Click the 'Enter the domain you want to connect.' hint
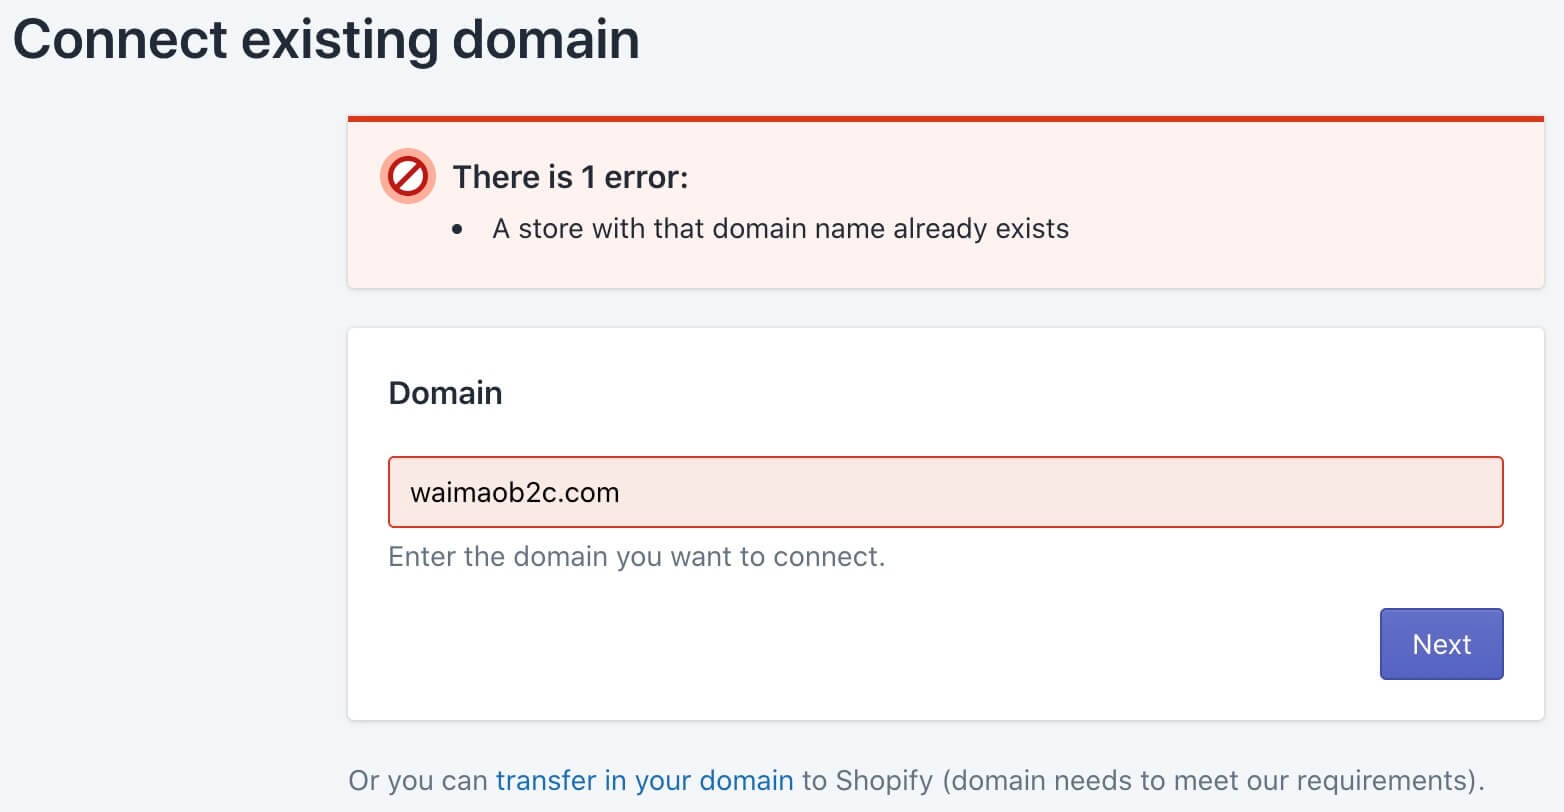1564x812 pixels. [637, 556]
